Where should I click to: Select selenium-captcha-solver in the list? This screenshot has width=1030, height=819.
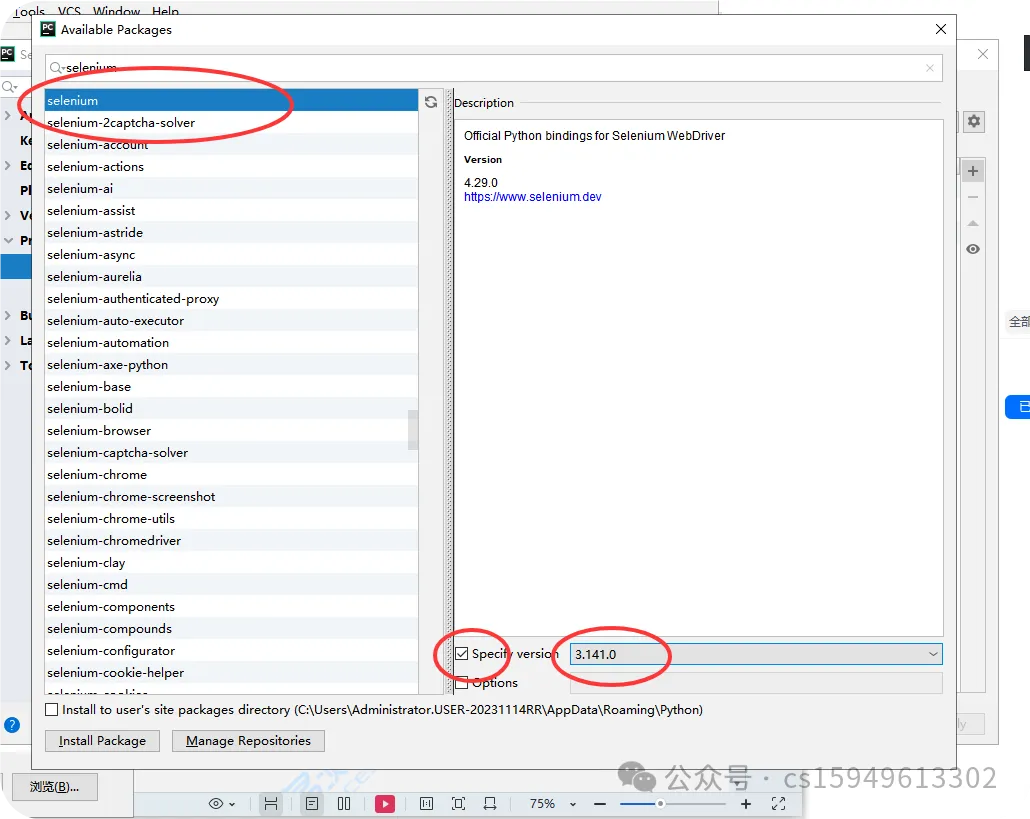[x=231, y=453]
